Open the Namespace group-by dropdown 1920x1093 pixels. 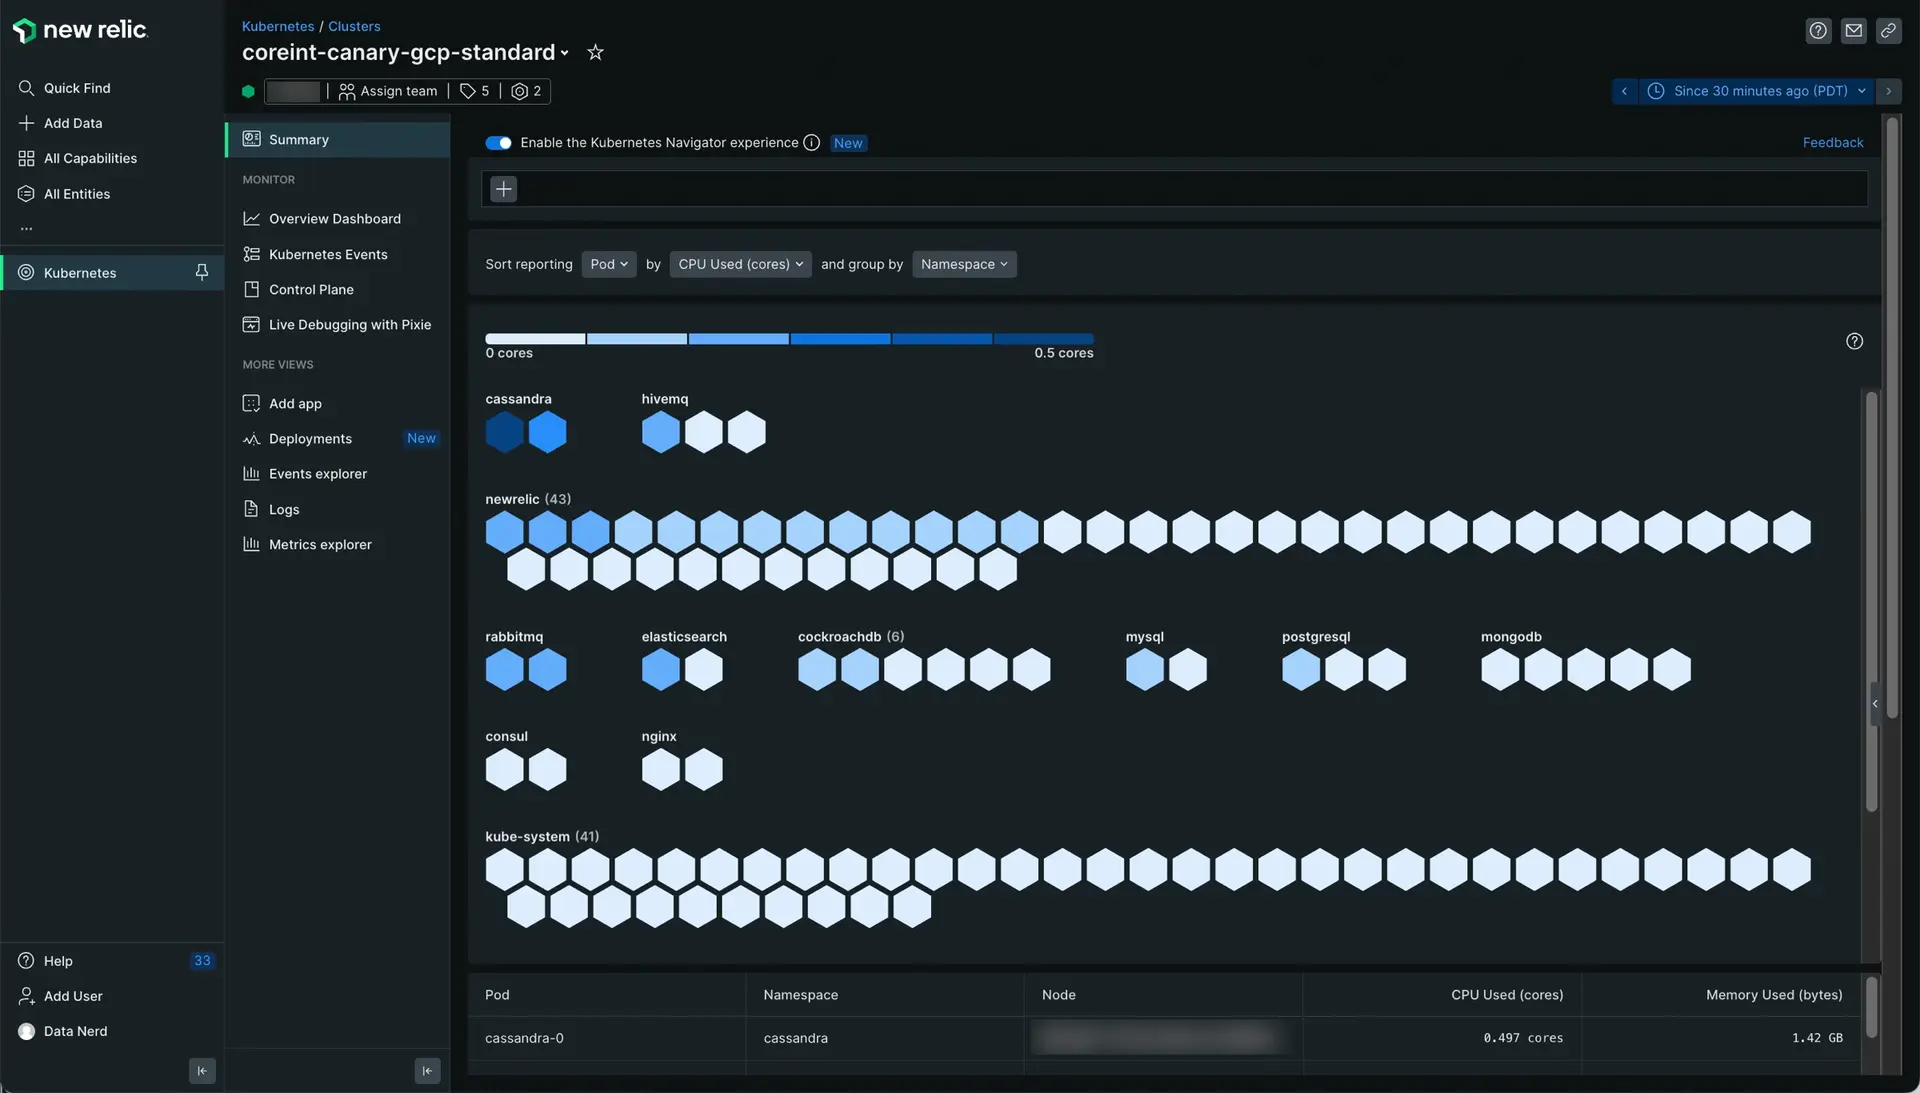964,264
